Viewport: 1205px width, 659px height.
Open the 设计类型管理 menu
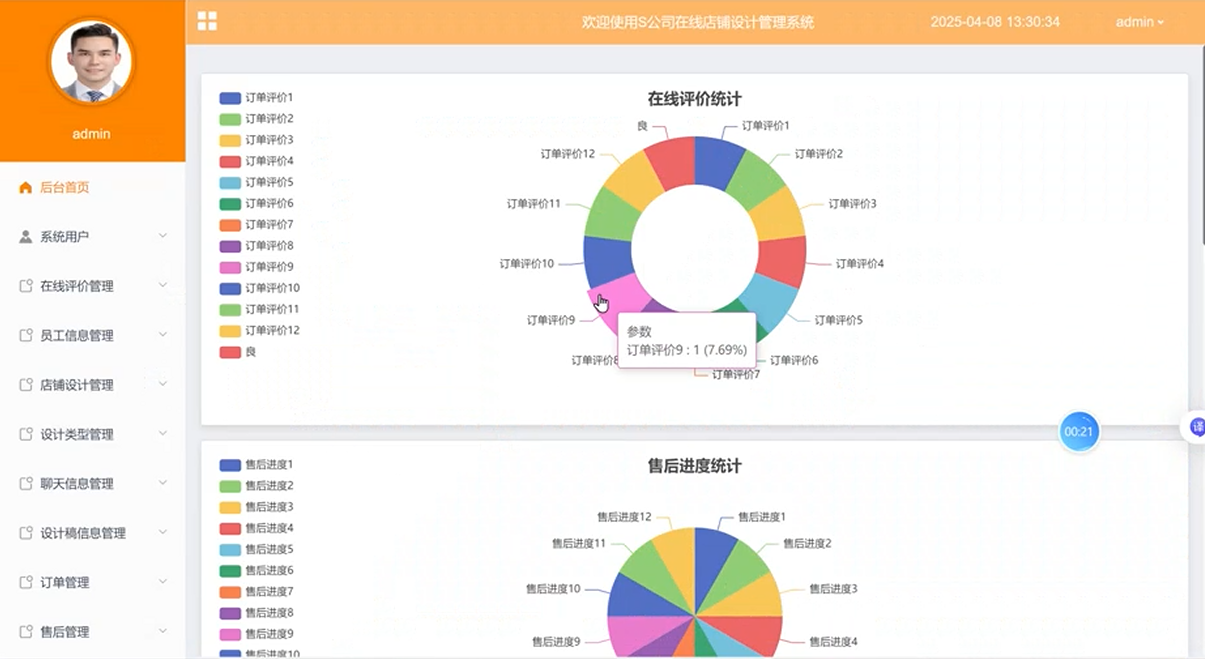coord(92,434)
